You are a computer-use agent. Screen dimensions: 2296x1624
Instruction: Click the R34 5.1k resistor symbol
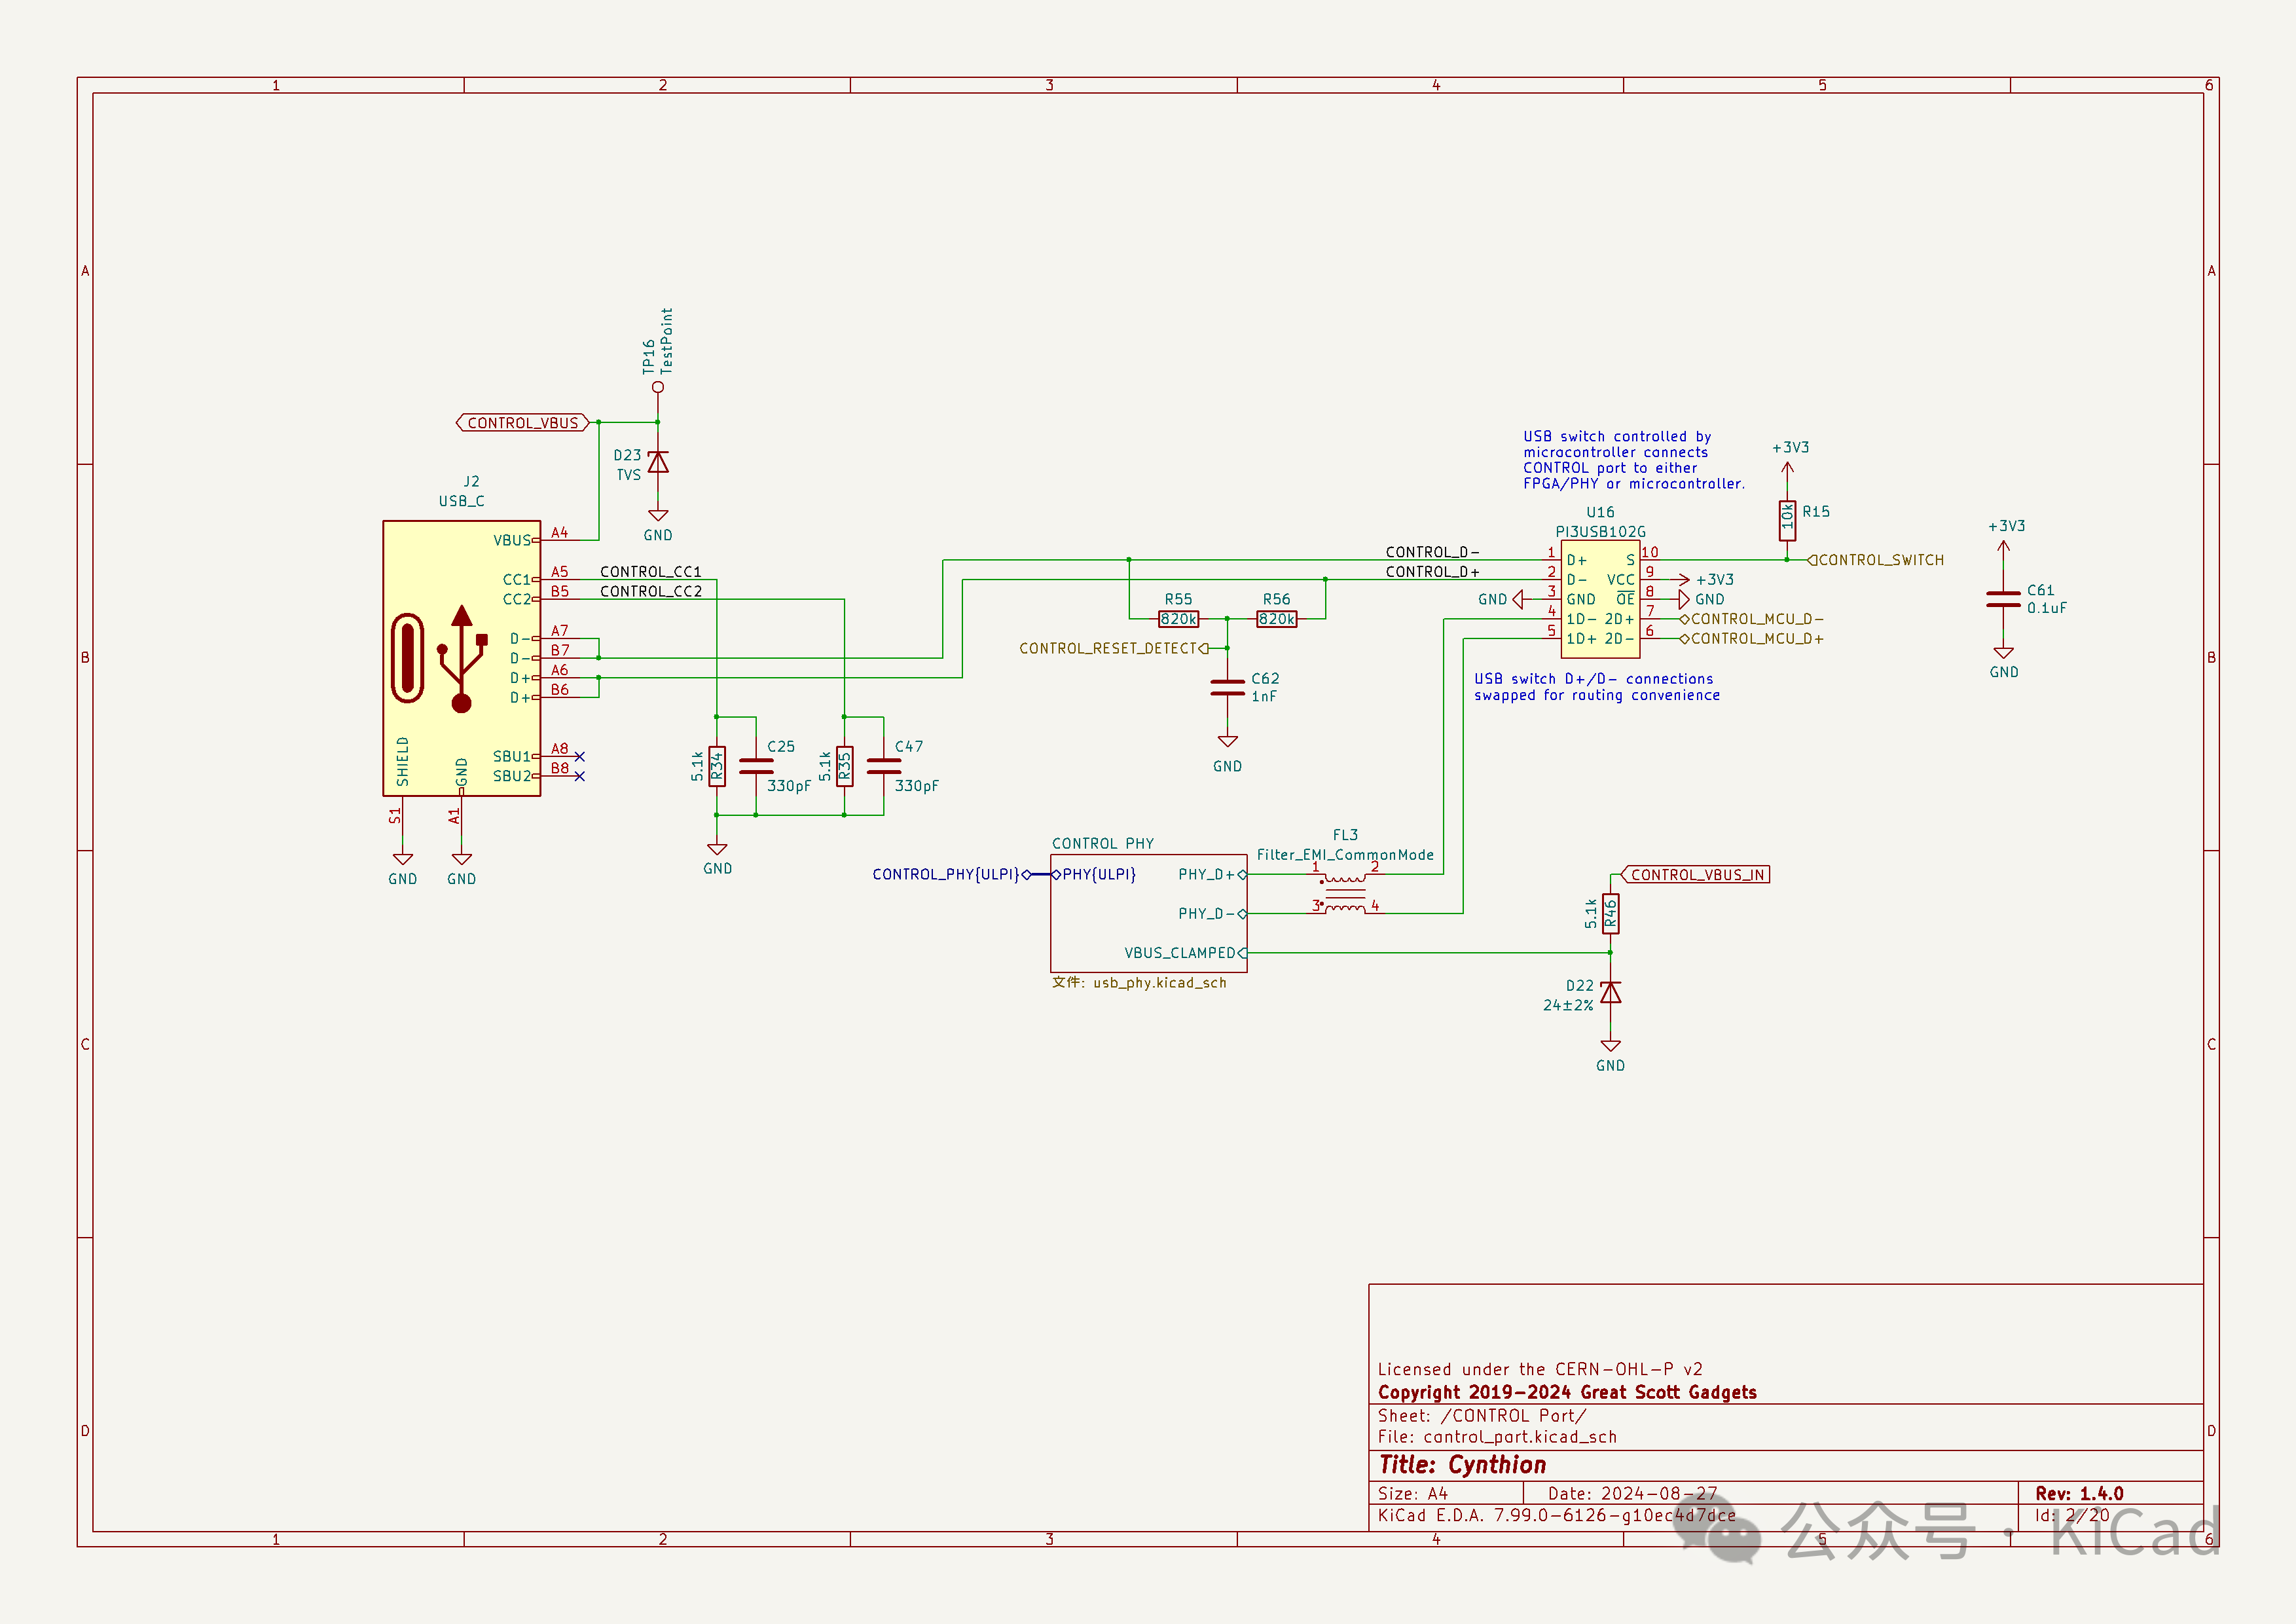[x=716, y=766]
